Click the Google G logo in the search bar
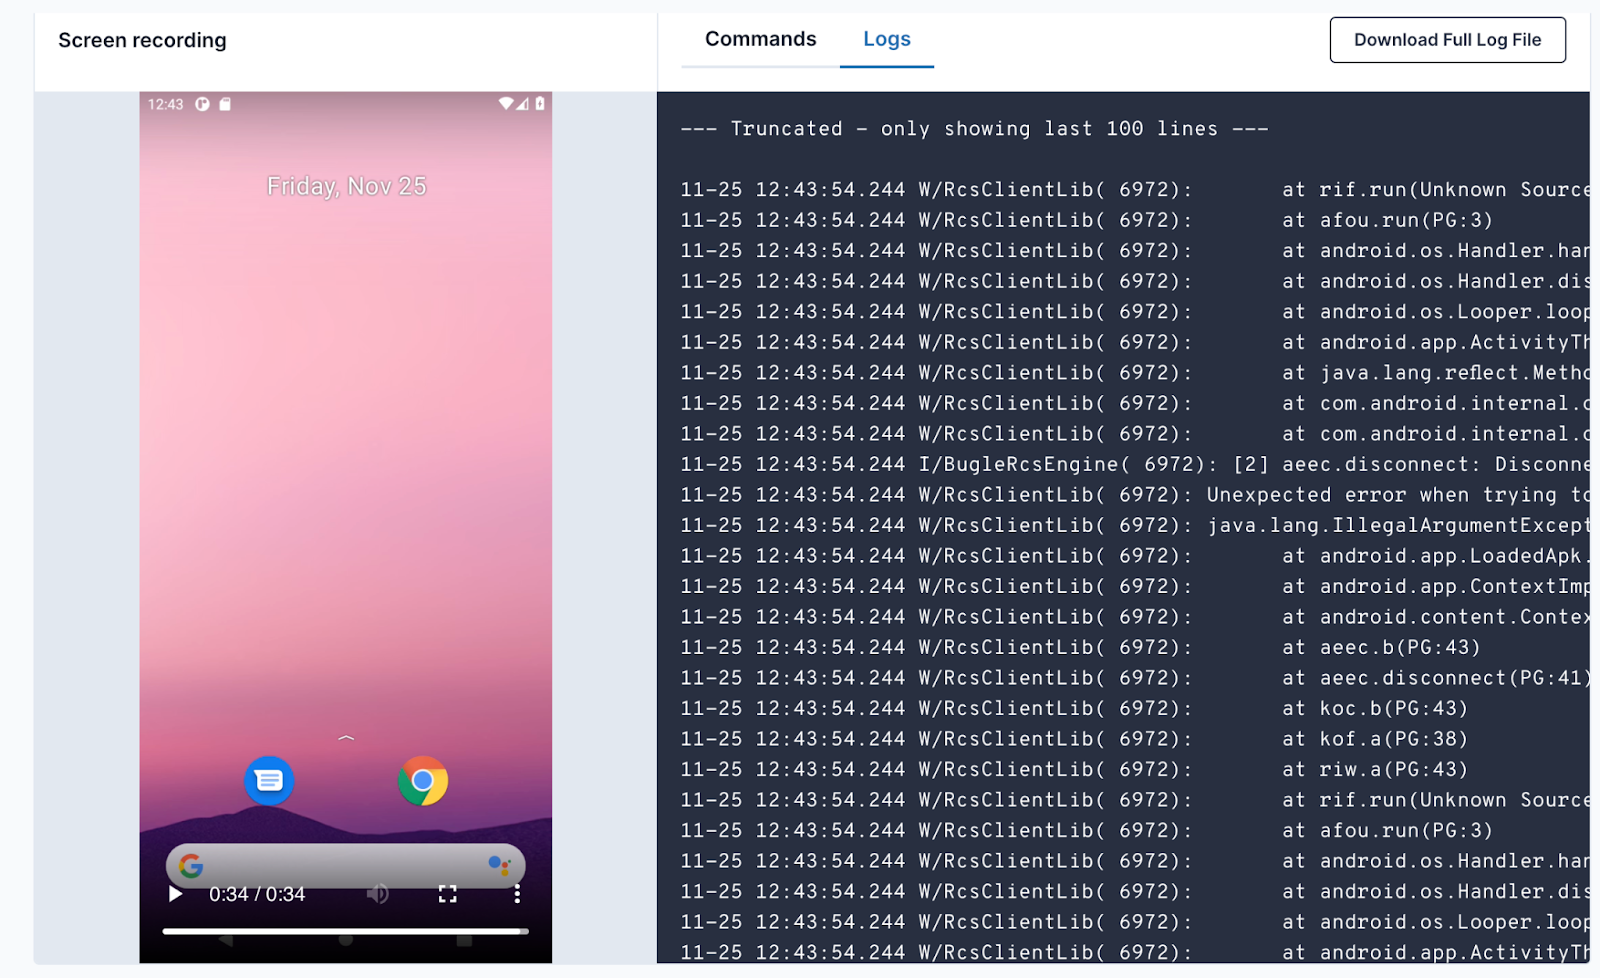The image size is (1600, 978). 191,865
